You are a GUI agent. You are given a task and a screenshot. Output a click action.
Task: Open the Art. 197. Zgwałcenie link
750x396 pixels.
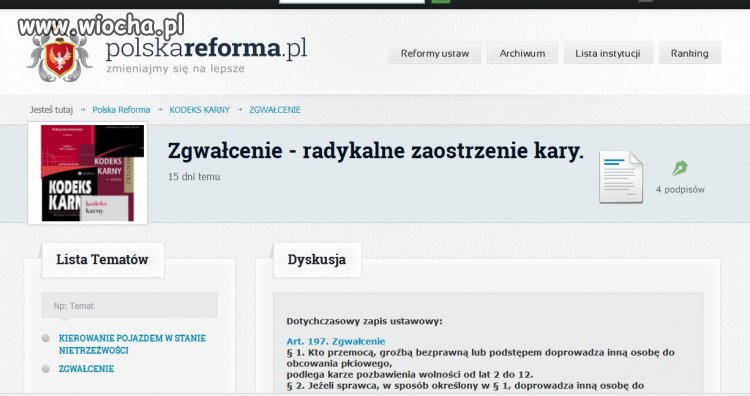tap(336, 341)
